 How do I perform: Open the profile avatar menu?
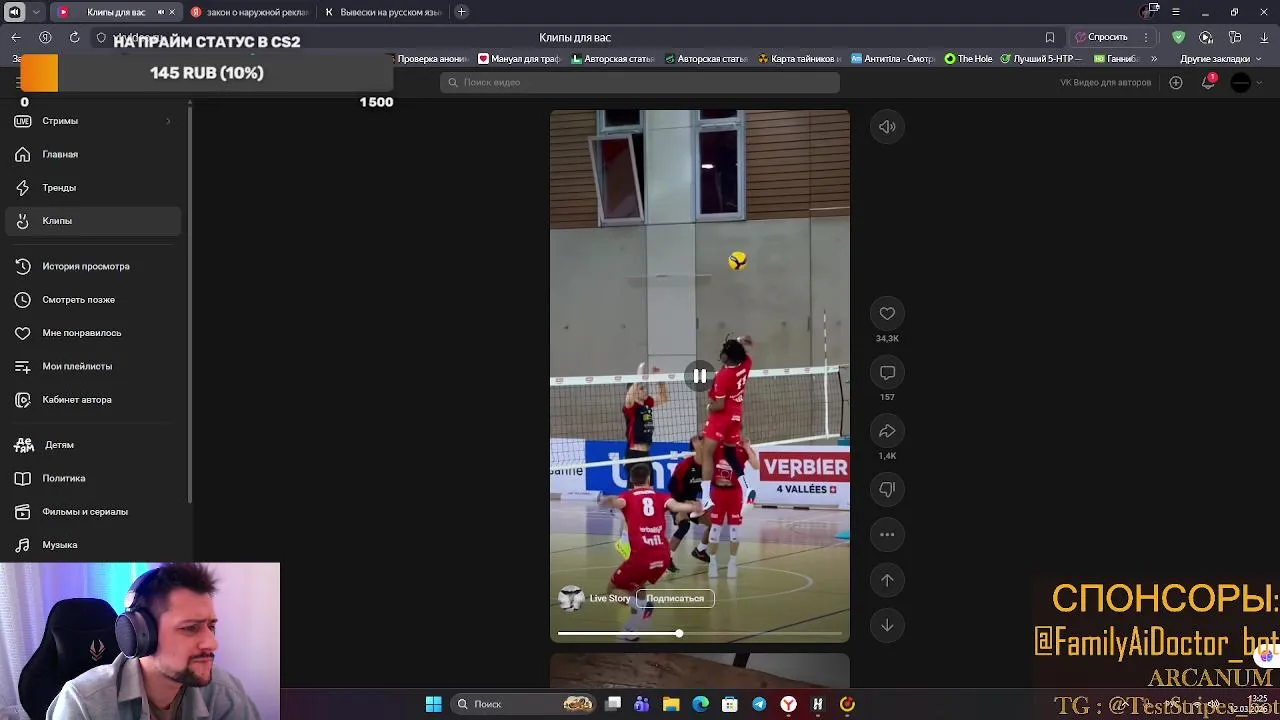point(1241,82)
